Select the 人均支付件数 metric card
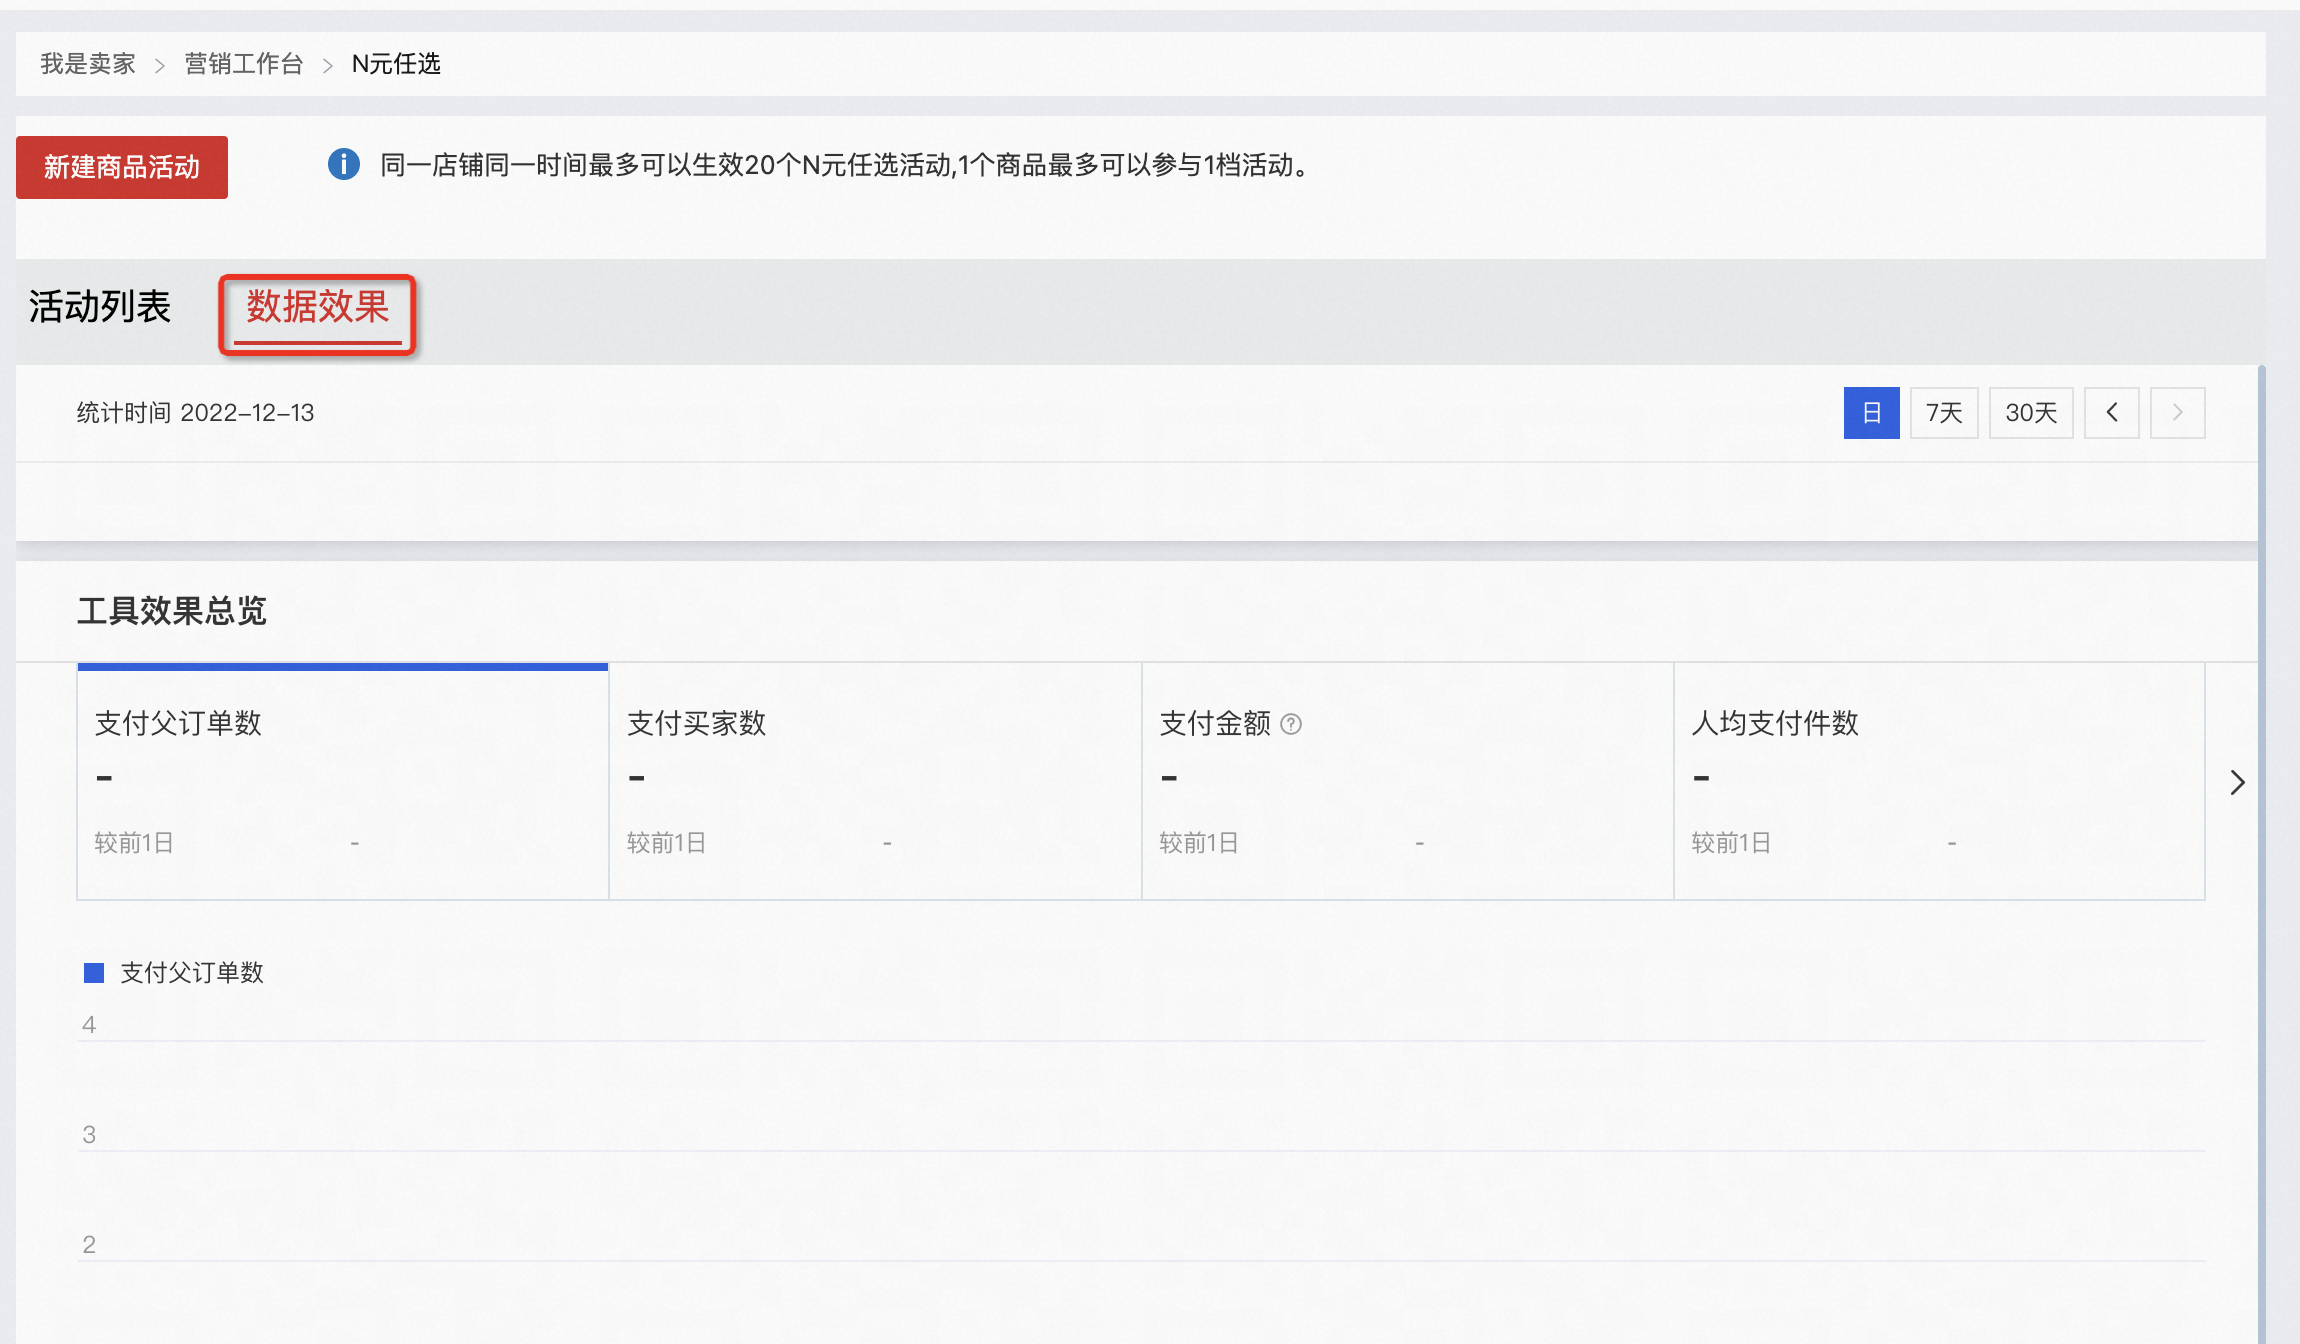The image size is (2300, 1344). tap(1940, 781)
